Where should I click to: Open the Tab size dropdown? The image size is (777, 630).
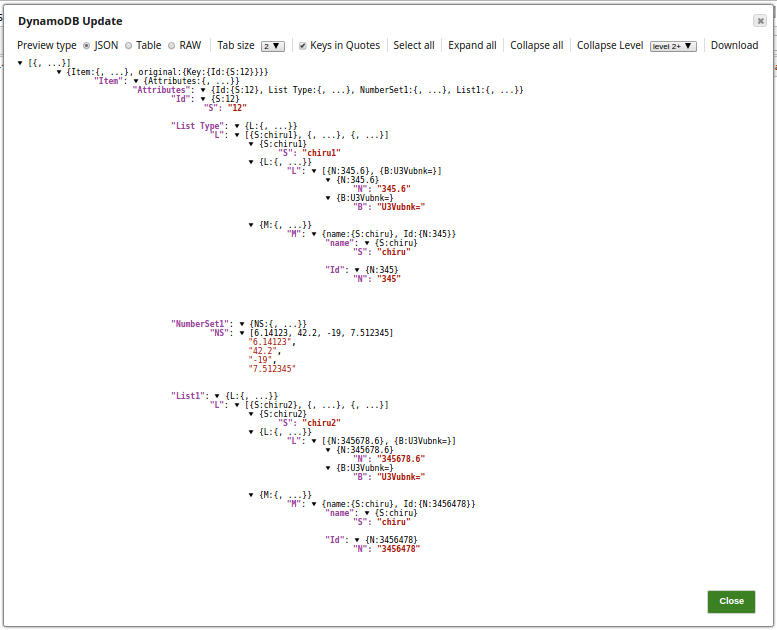coord(273,46)
